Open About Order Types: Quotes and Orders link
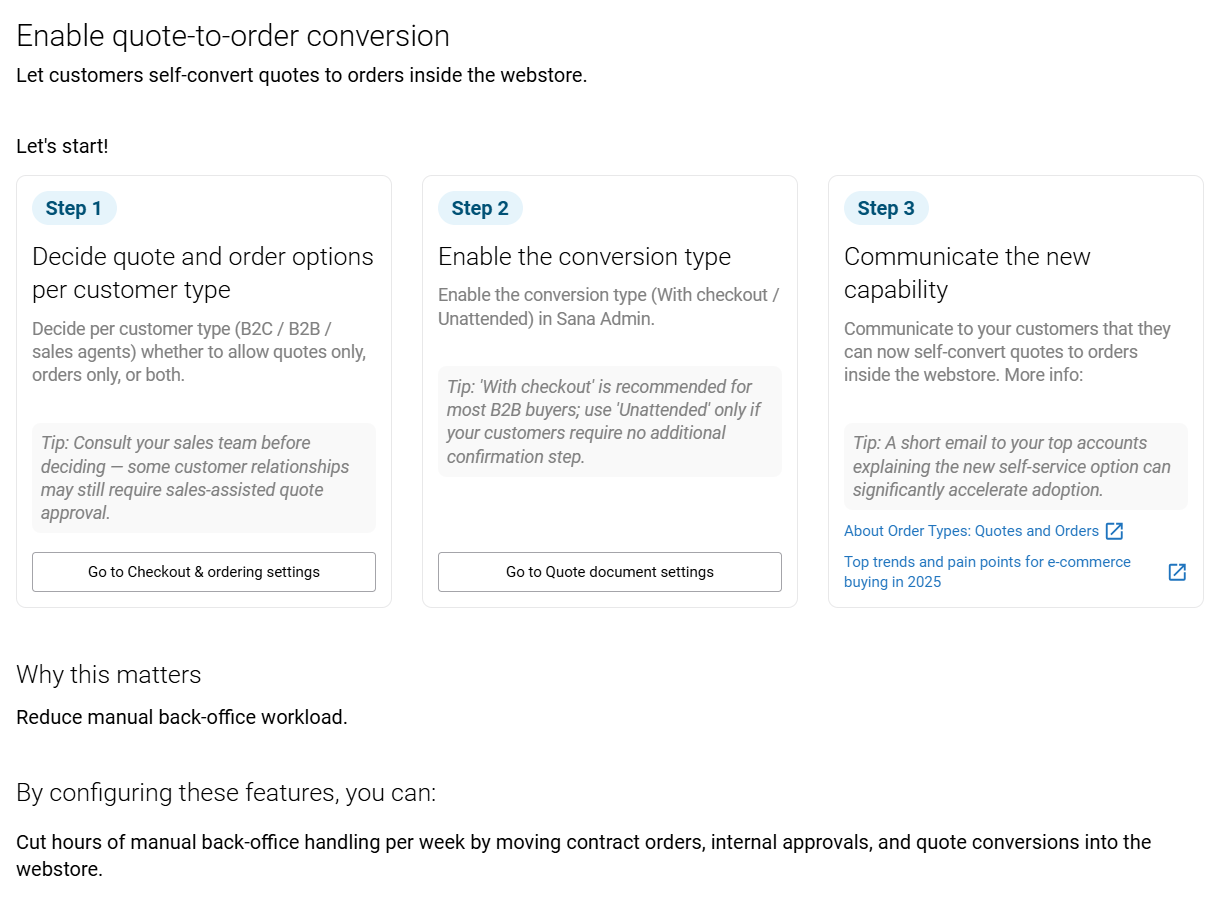 (971, 531)
